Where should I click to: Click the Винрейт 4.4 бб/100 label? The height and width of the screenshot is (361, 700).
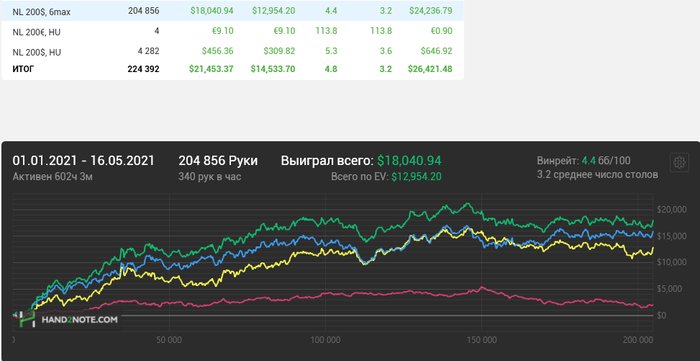pos(583,161)
